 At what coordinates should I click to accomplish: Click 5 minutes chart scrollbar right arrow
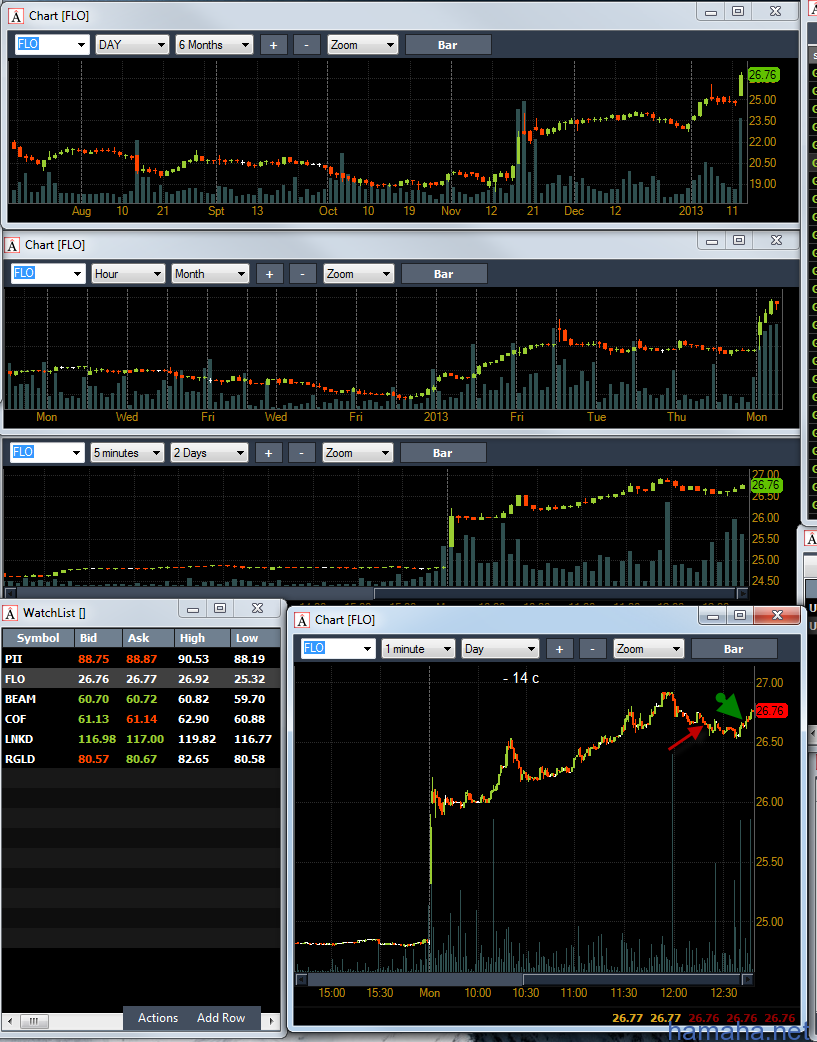point(743,593)
